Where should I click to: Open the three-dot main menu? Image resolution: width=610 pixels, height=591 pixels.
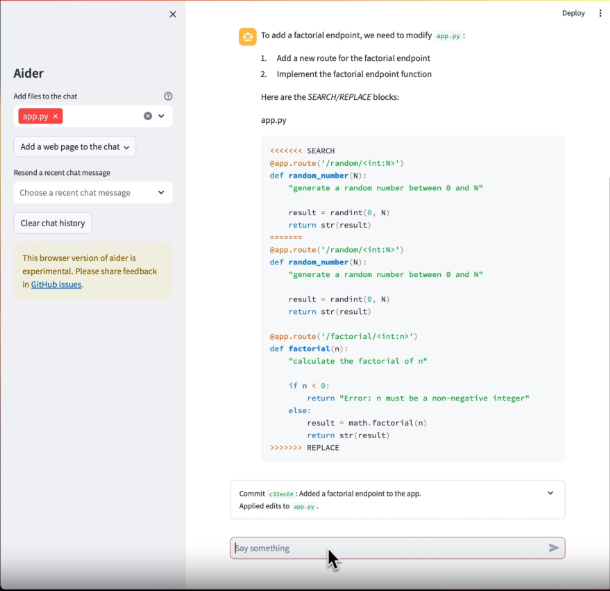(600, 13)
